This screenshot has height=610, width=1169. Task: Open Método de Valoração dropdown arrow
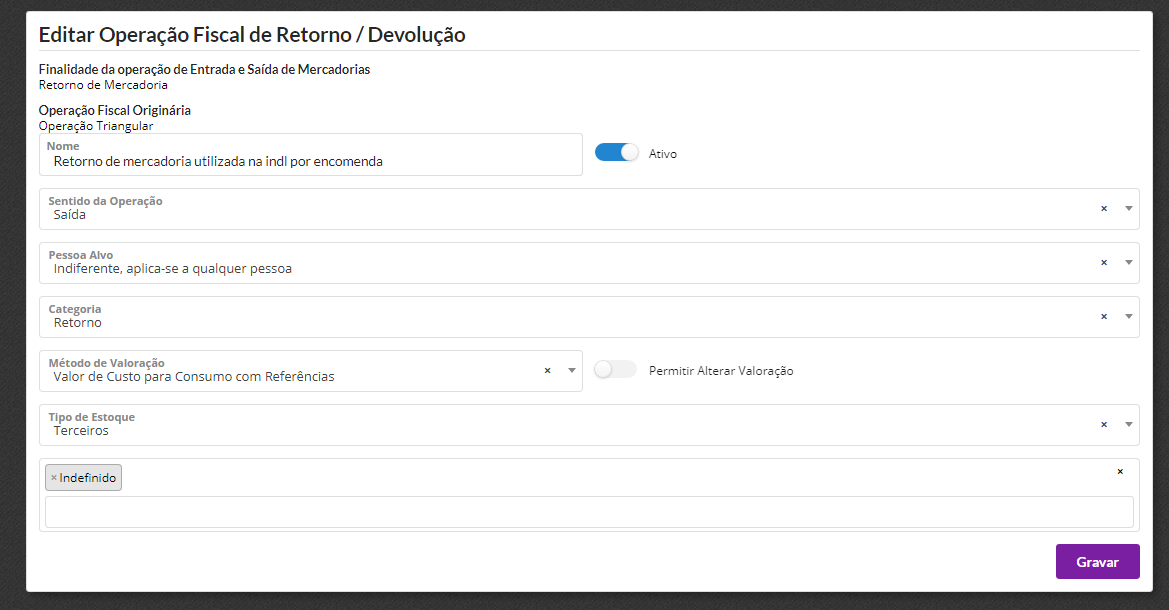pos(571,371)
